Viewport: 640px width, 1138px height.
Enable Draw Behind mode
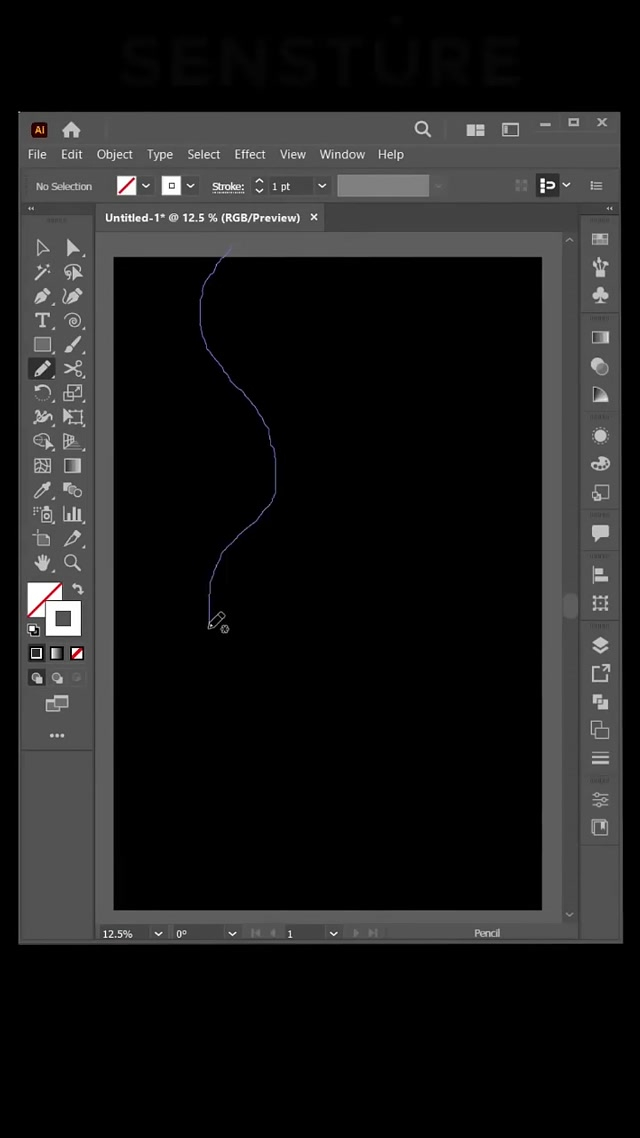pos(57,678)
